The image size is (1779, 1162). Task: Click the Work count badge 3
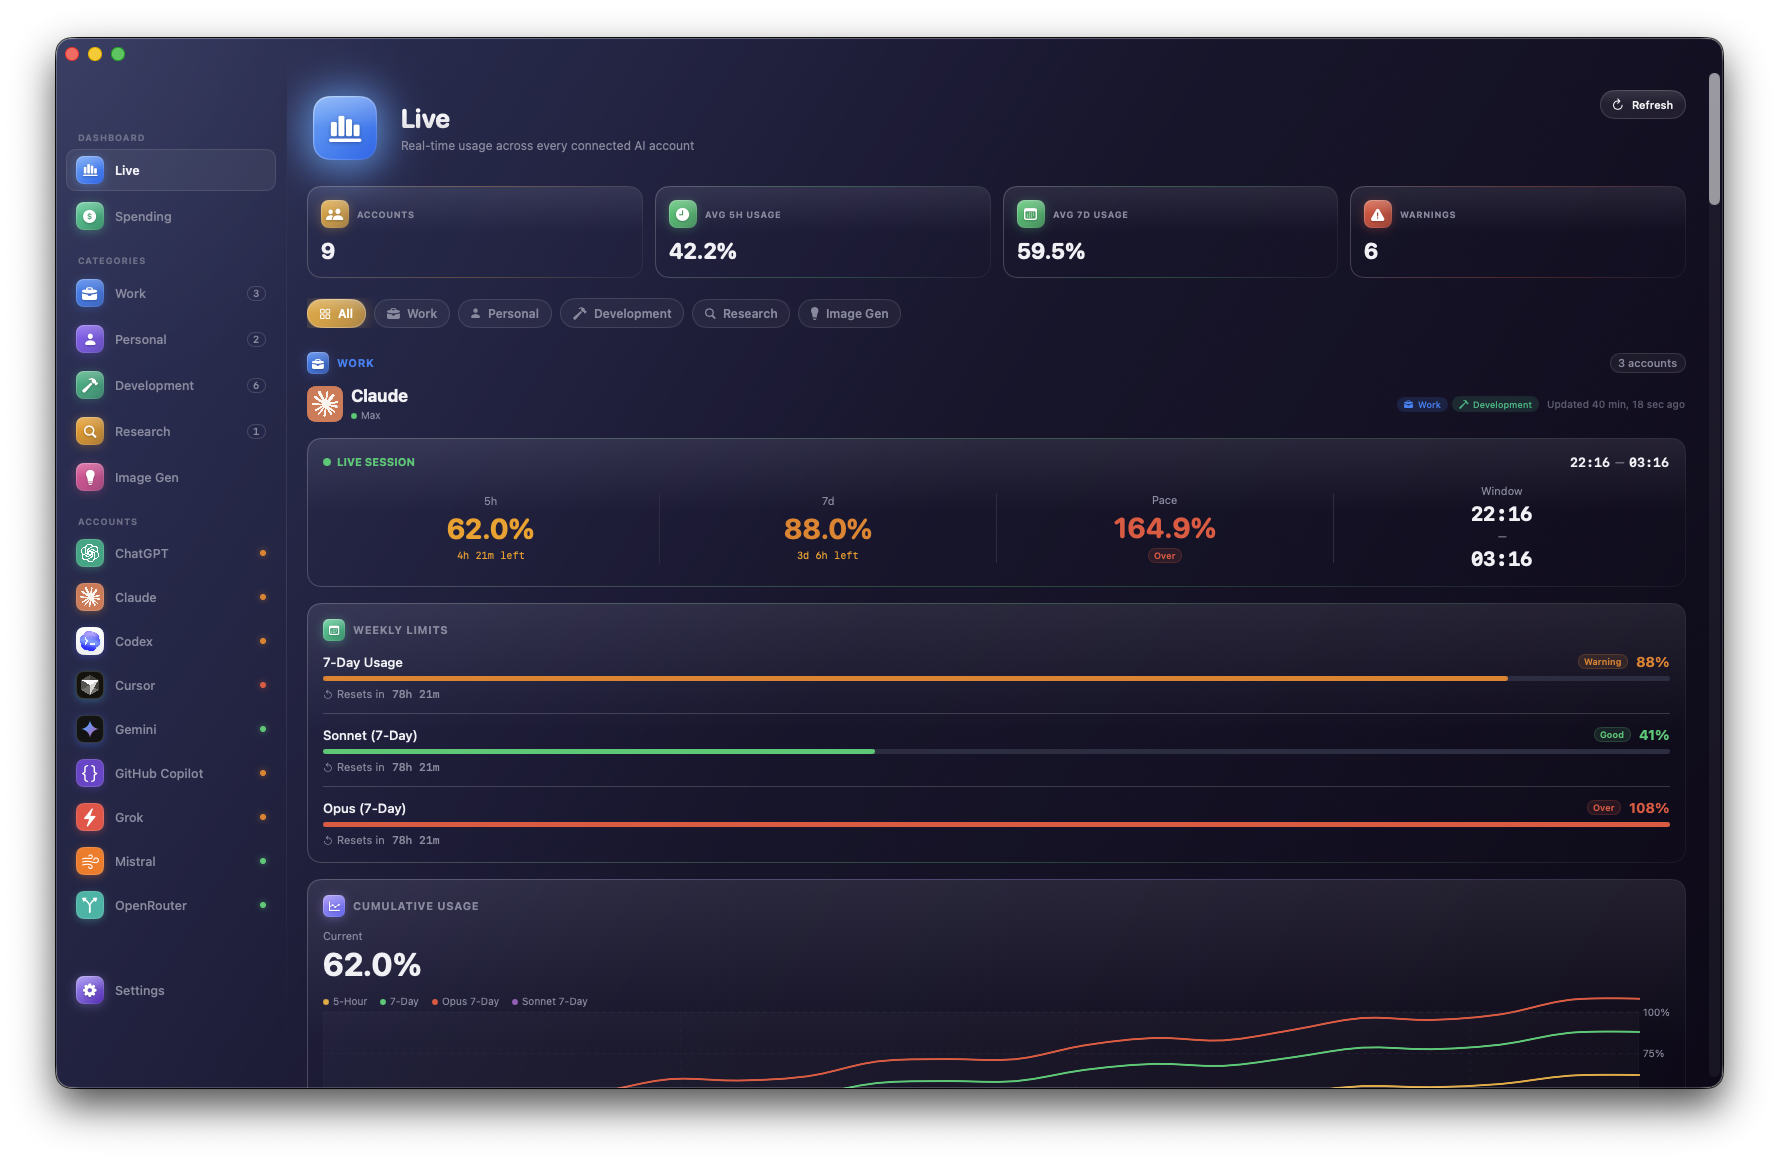click(x=256, y=294)
